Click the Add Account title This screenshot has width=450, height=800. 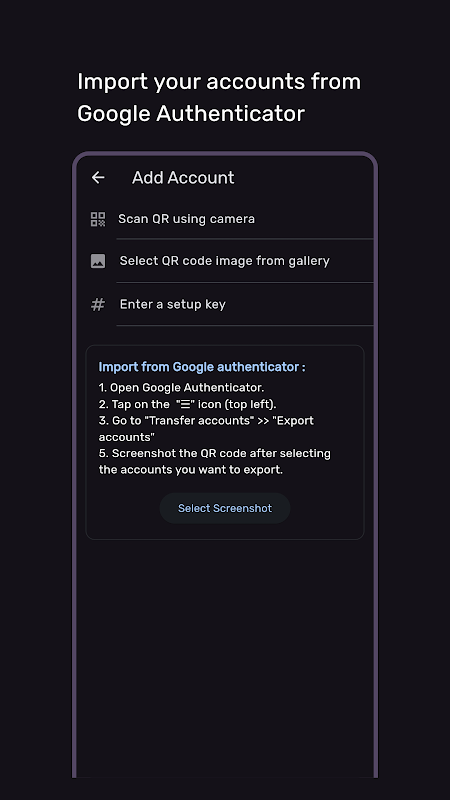pyautogui.click(x=183, y=178)
